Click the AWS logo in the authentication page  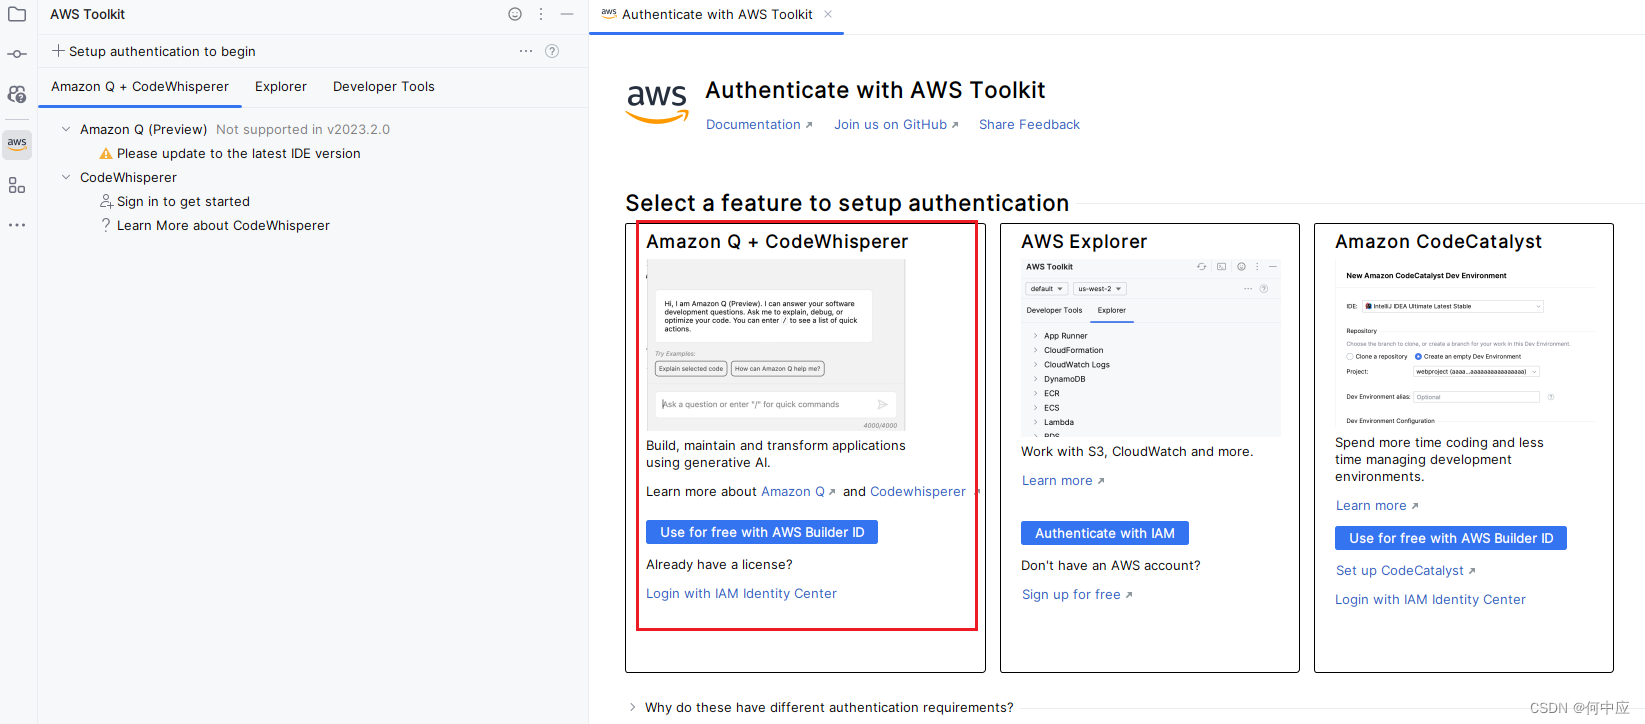[657, 103]
